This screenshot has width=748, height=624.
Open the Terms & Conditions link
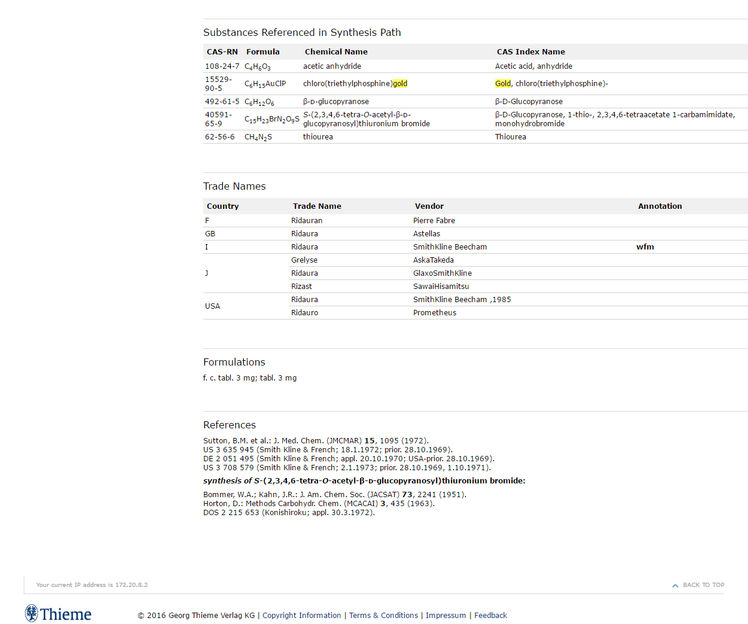[383, 615]
